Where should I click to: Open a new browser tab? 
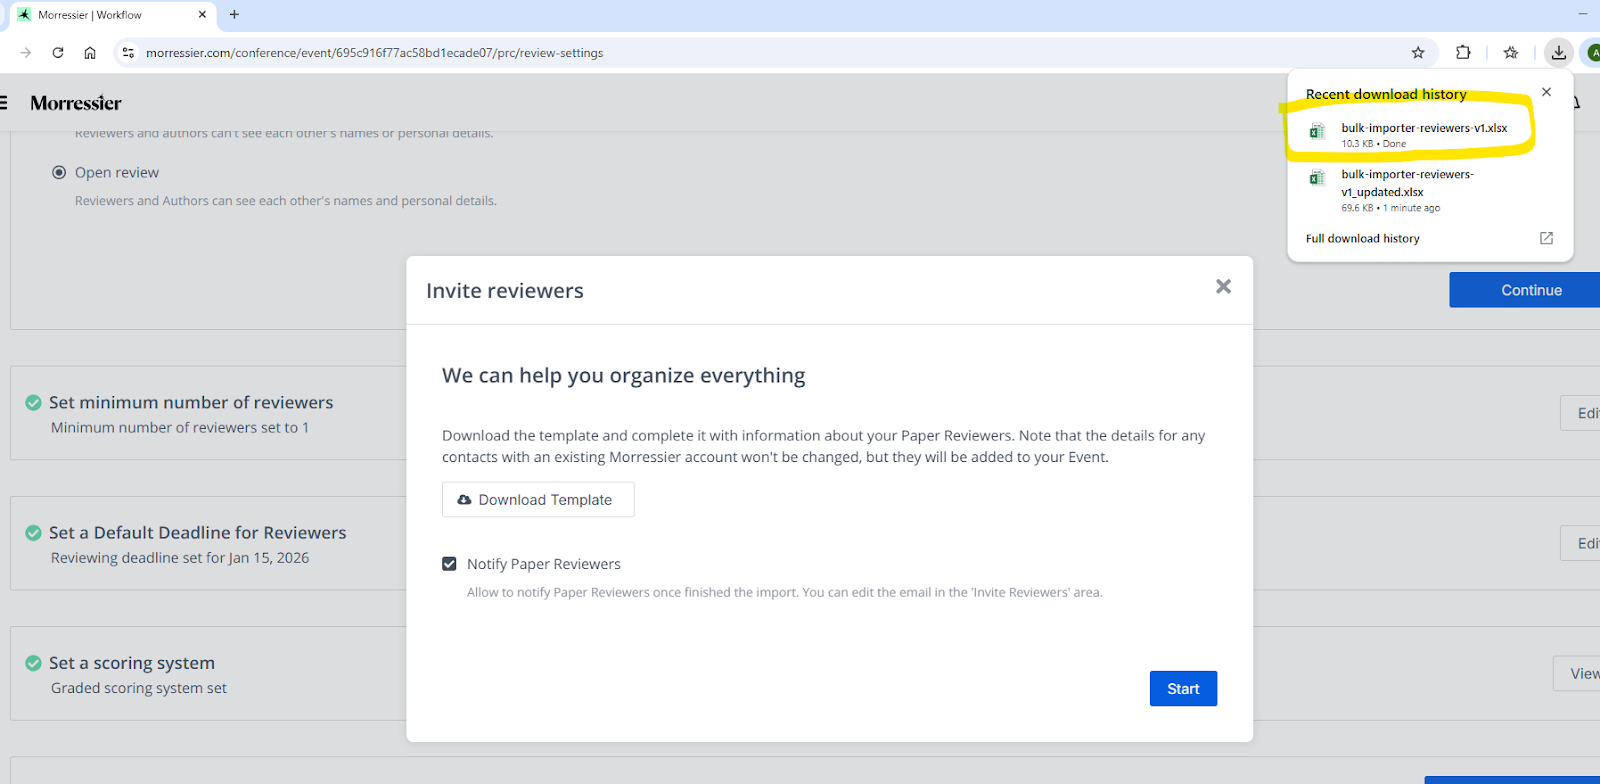click(234, 15)
